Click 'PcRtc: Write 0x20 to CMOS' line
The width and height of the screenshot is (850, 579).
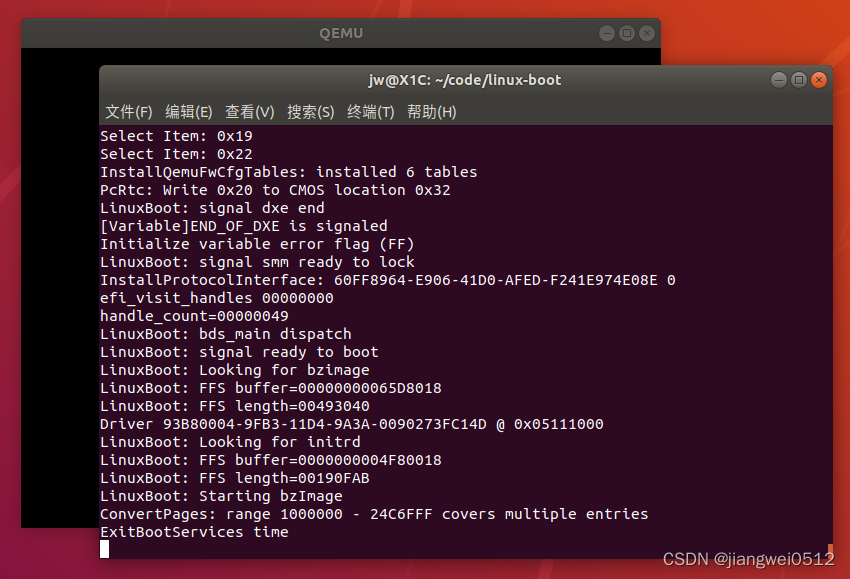coord(275,190)
